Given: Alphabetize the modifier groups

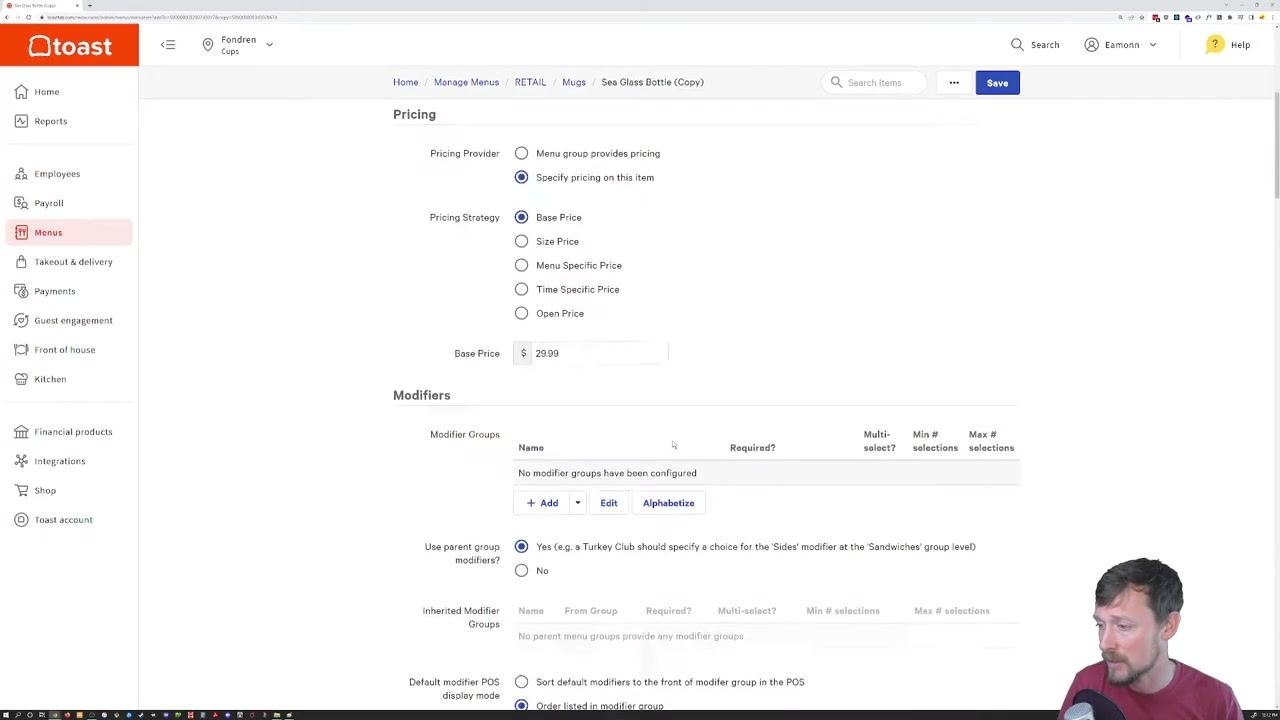Looking at the screenshot, I should tap(668, 503).
